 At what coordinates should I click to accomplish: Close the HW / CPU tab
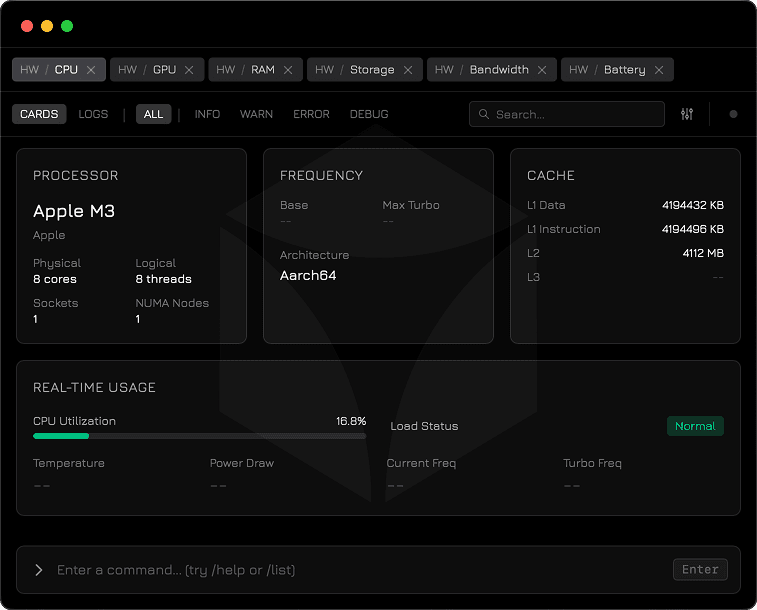[x=91, y=70]
